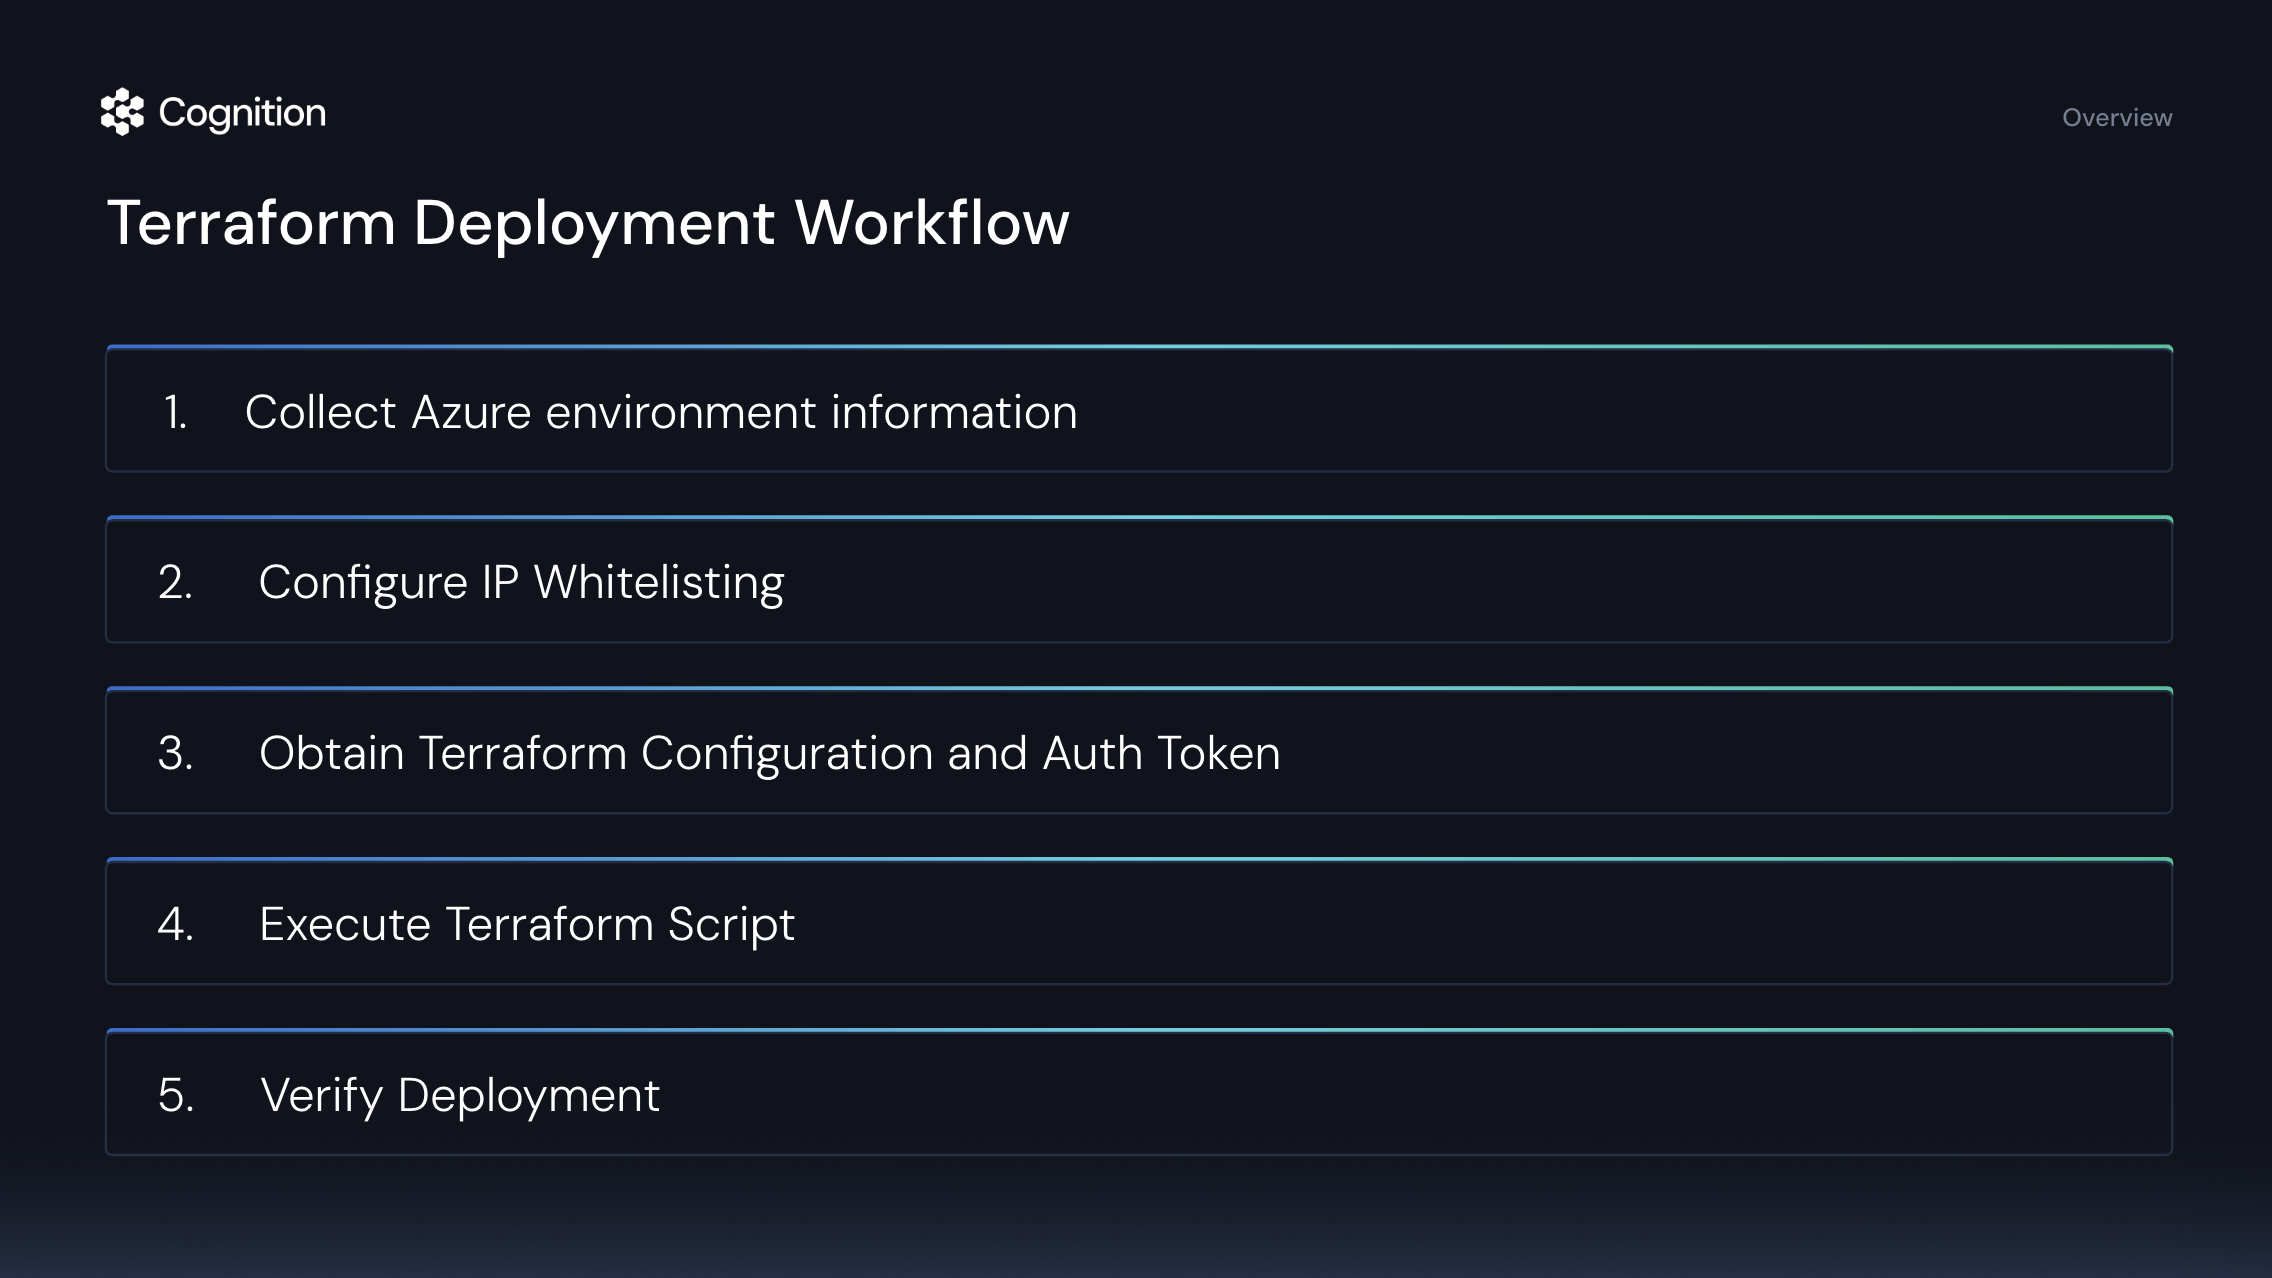Click the gradient line above Verify Deployment card
Viewport: 2272px width, 1278px height.
pyautogui.click(x=1138, y=1030)
